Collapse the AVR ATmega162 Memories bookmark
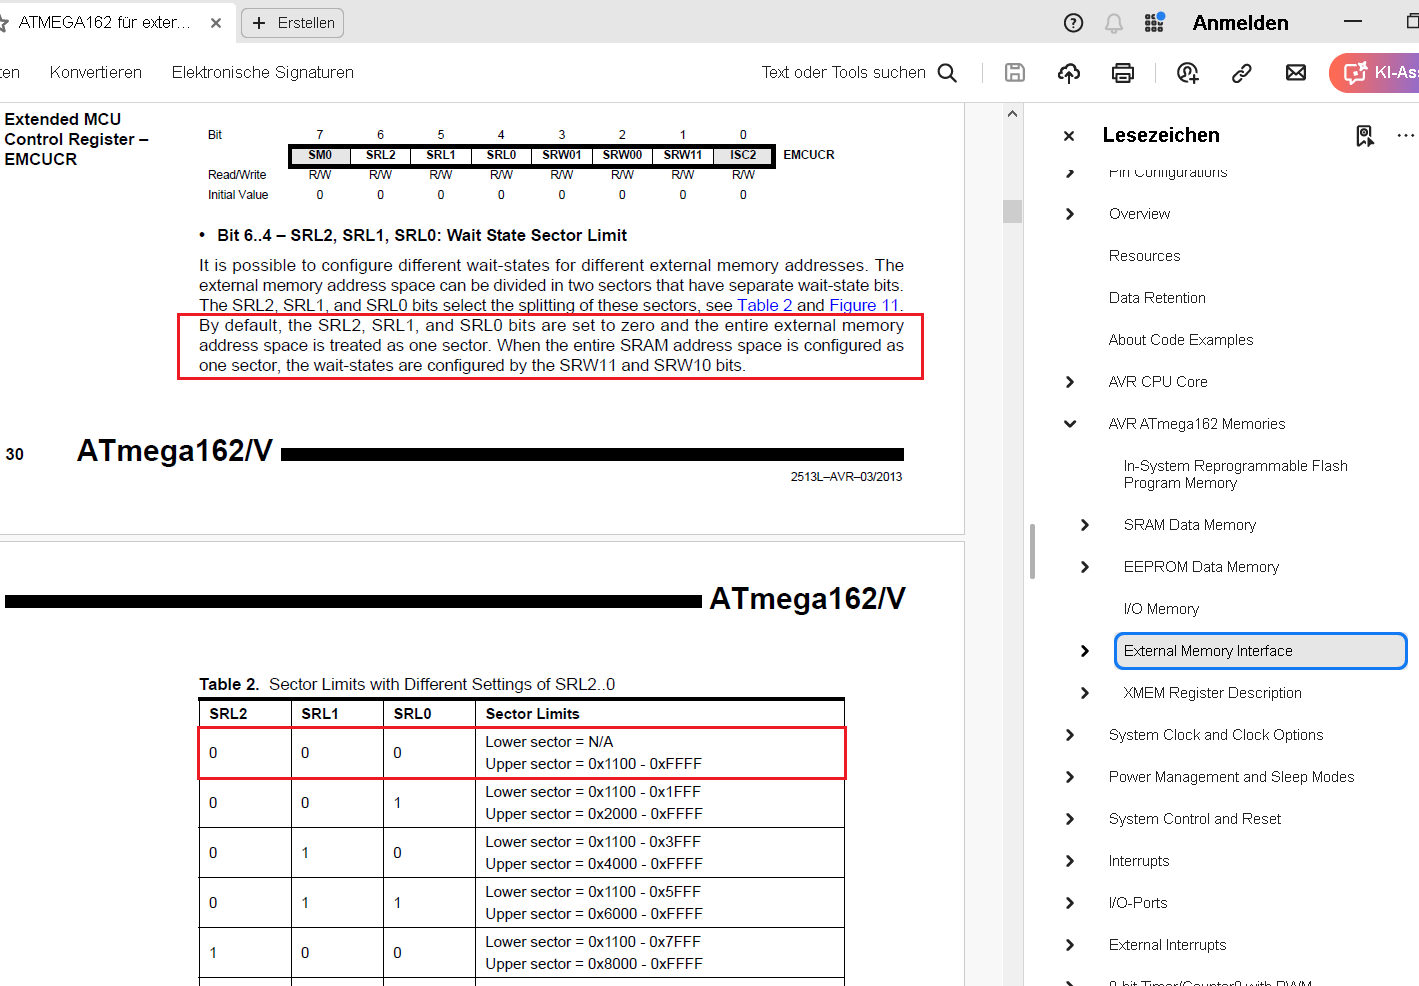1419x986 pixels. [1070, 424]
